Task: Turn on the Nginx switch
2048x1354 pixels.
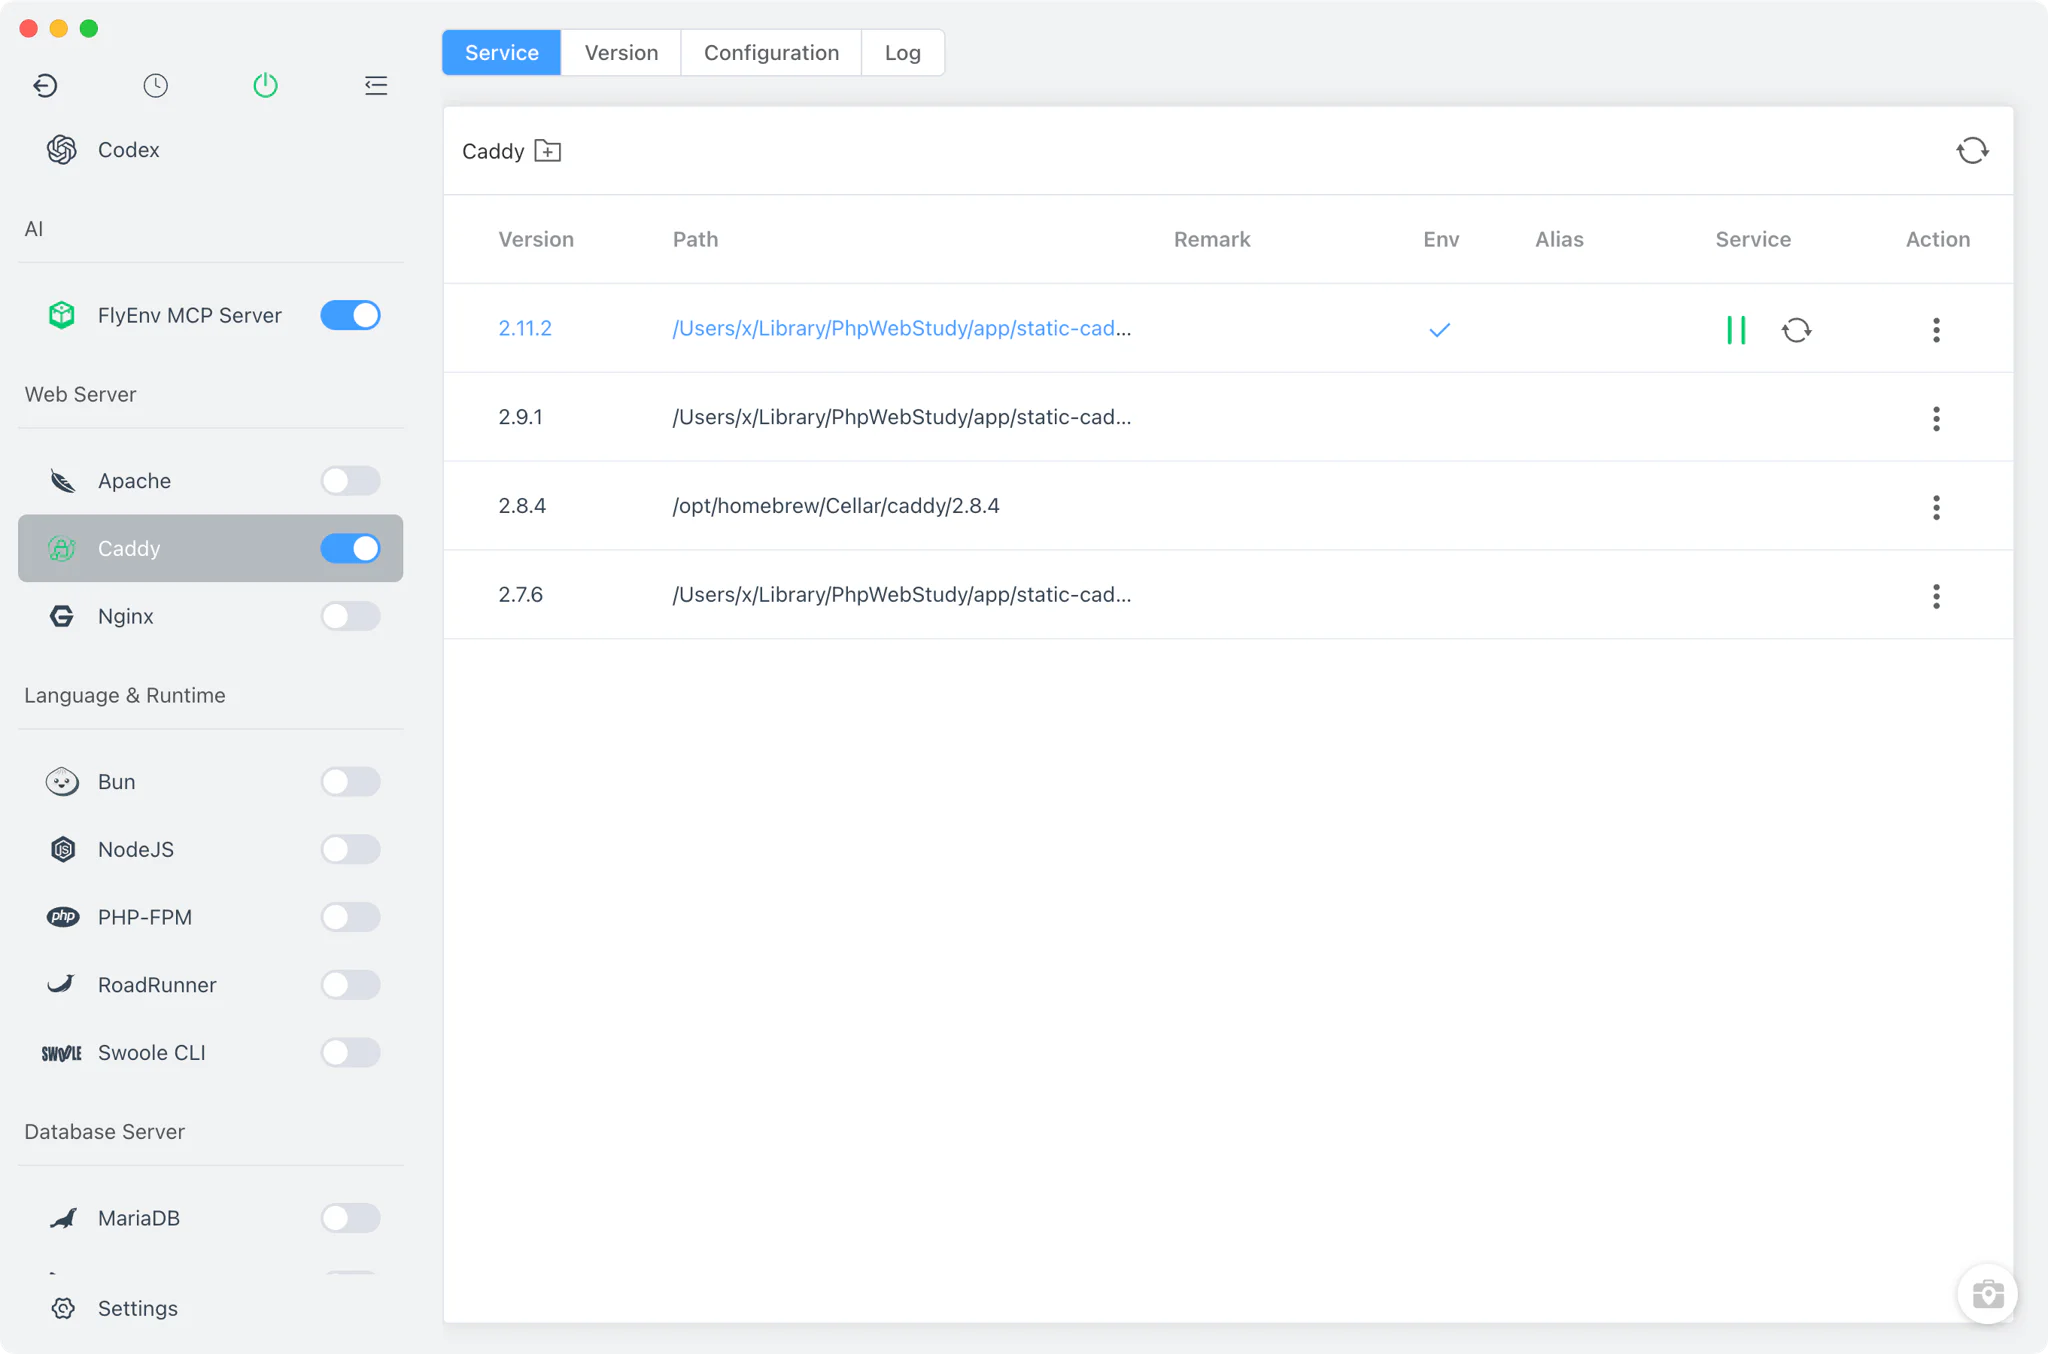Action: tap(350, 616)
